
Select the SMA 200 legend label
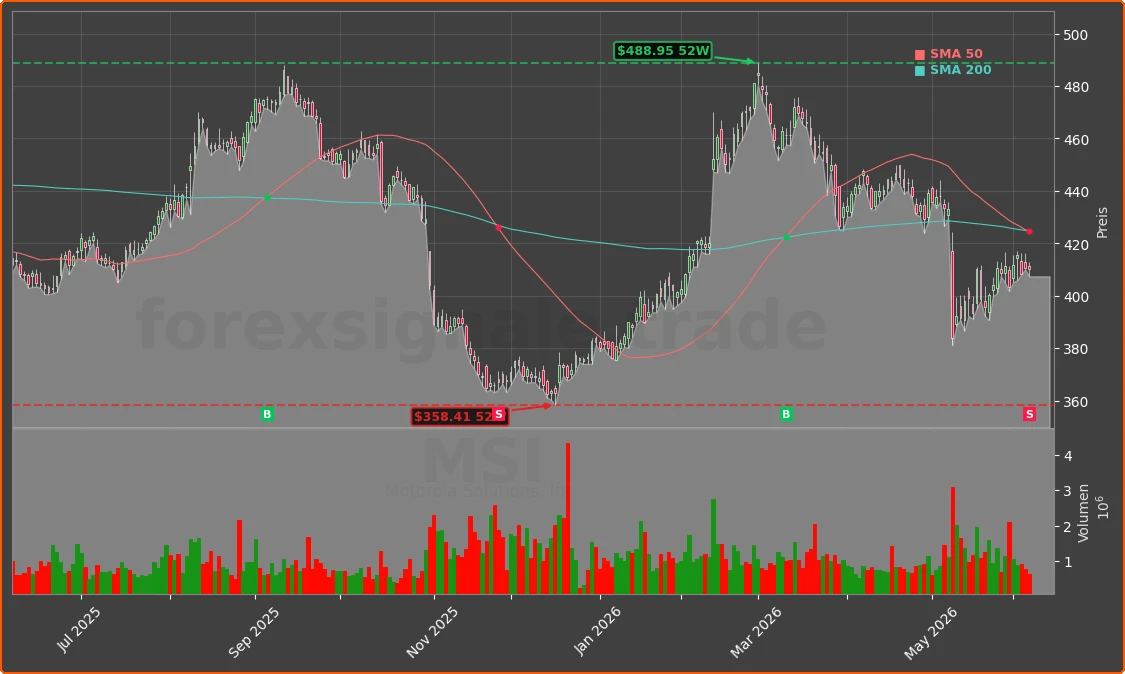[961, 70]
